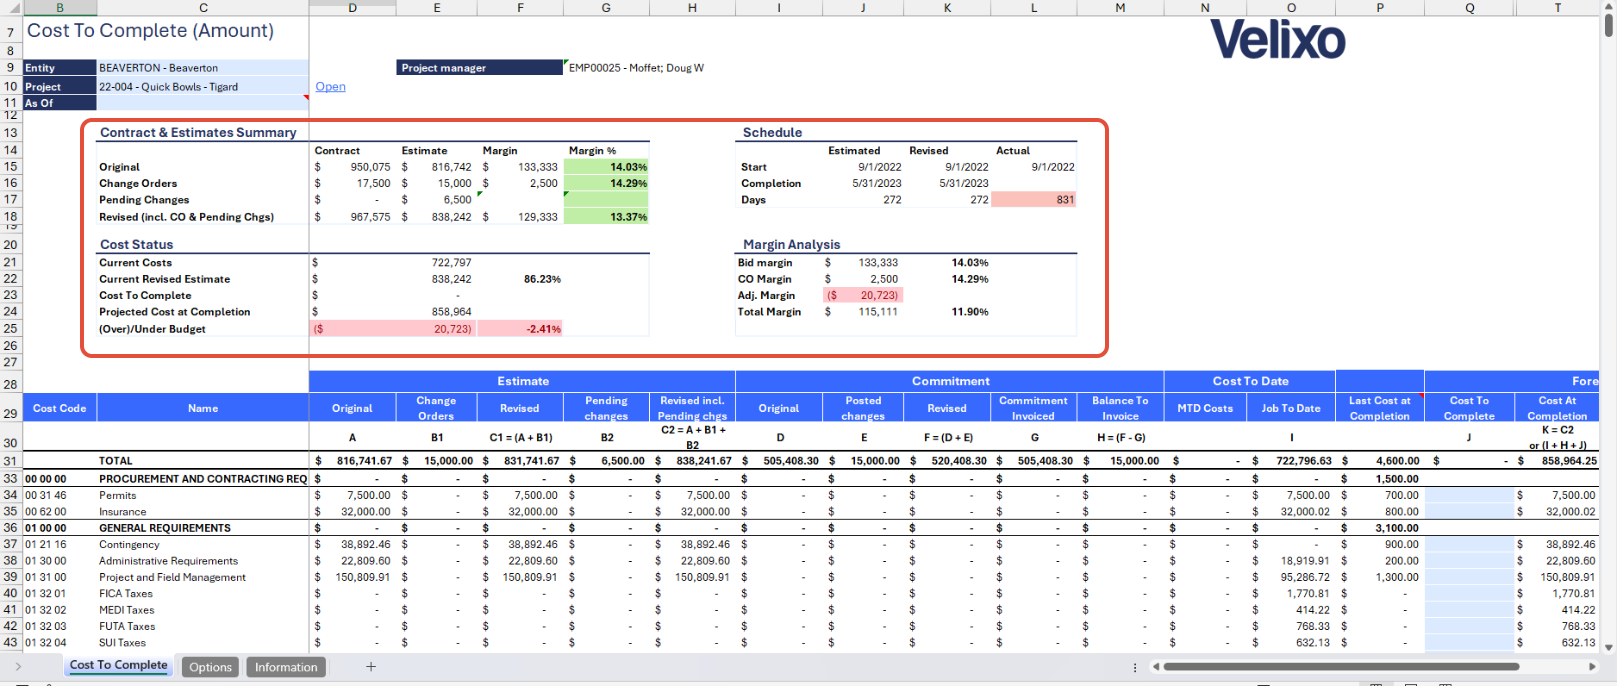Click the tab bar split handle dots

(x=1135, y=667)
